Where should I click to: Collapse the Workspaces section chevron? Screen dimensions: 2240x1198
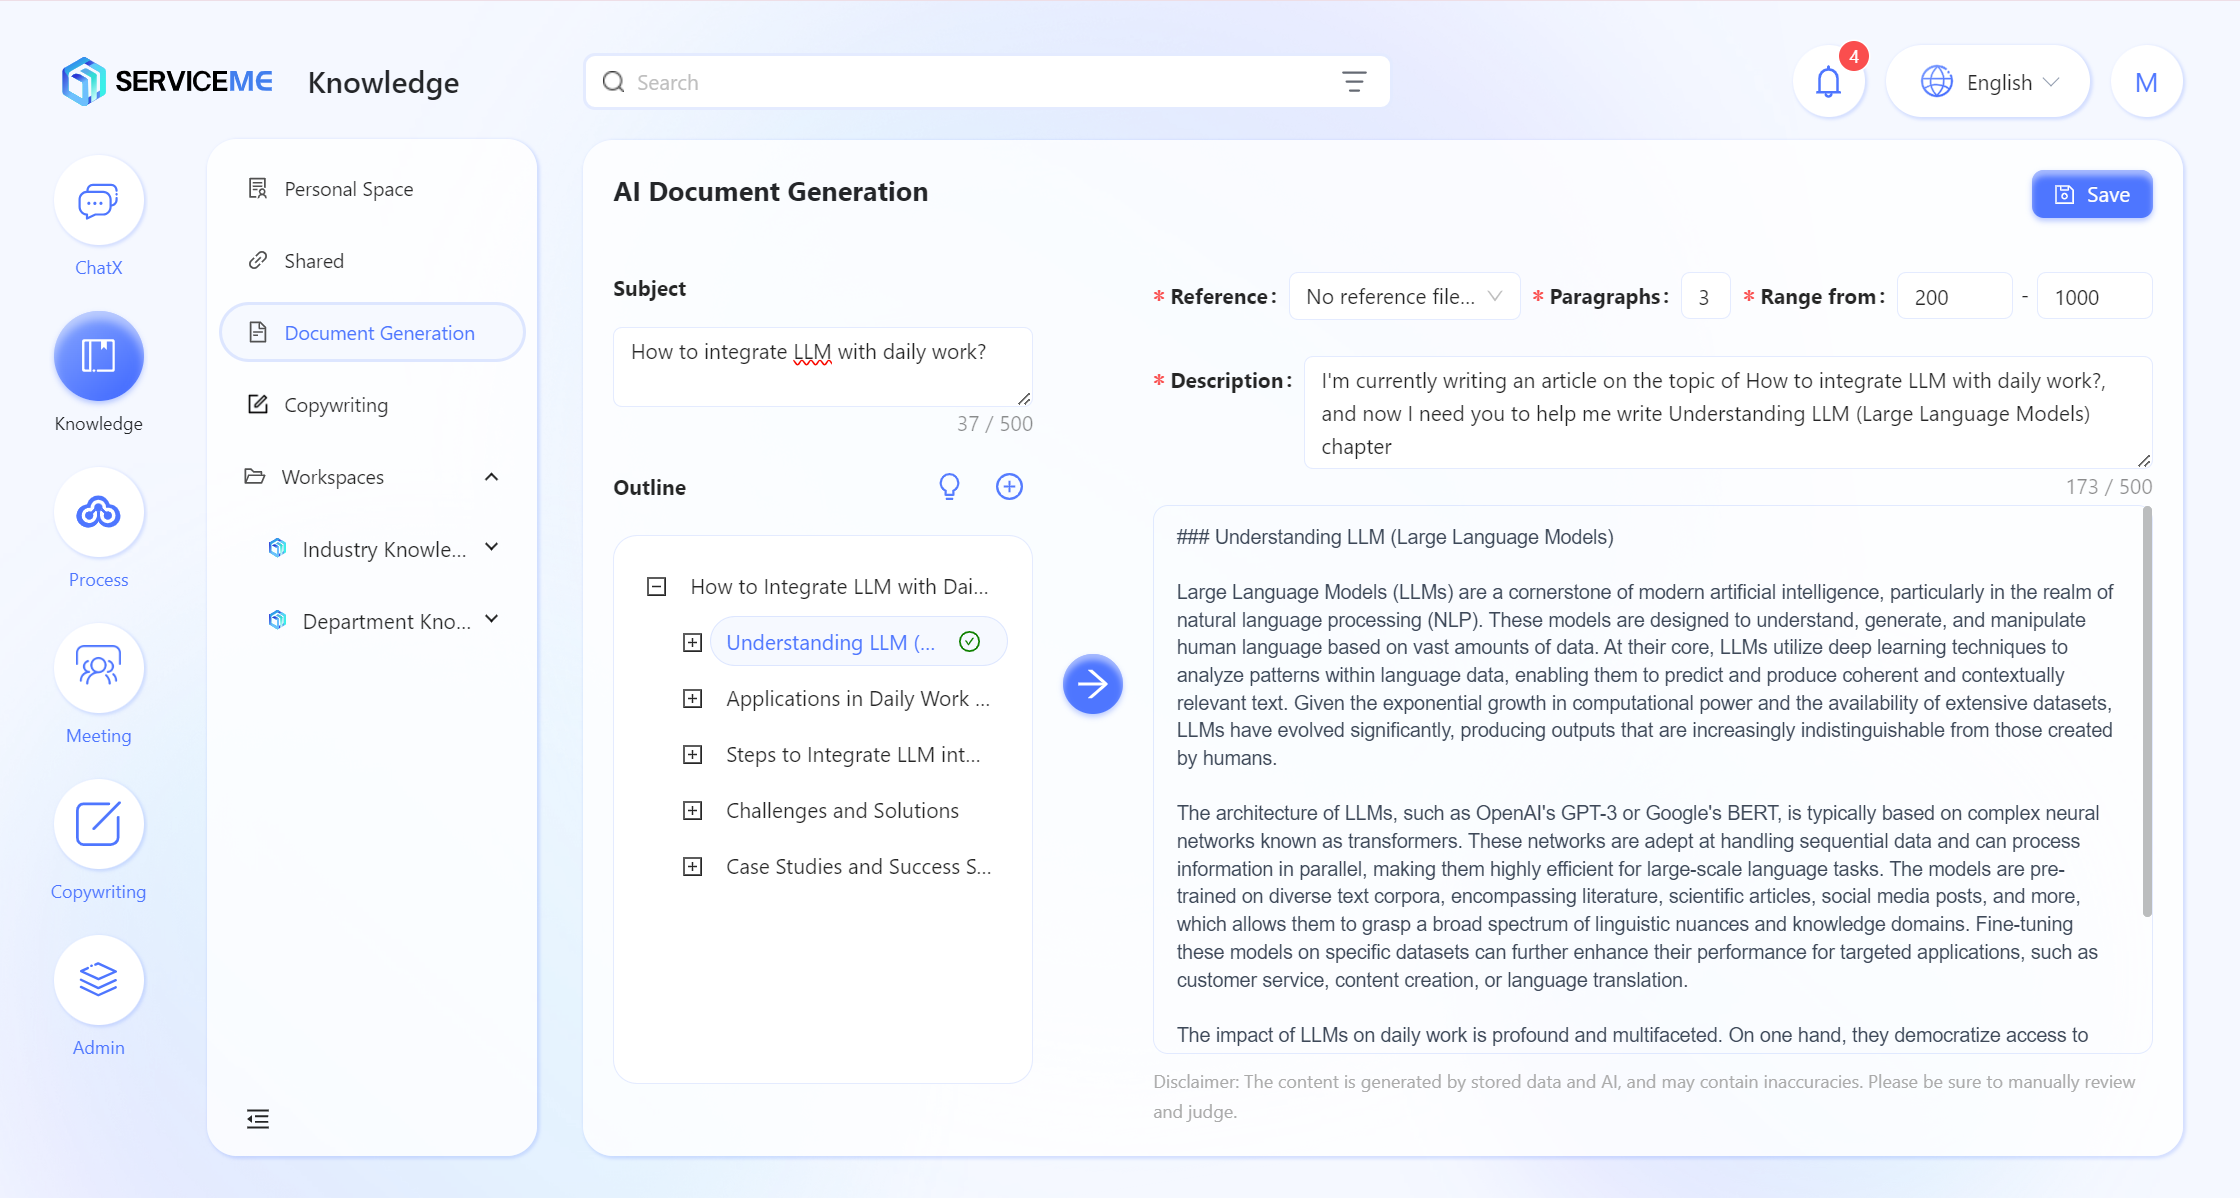(491, 477)
